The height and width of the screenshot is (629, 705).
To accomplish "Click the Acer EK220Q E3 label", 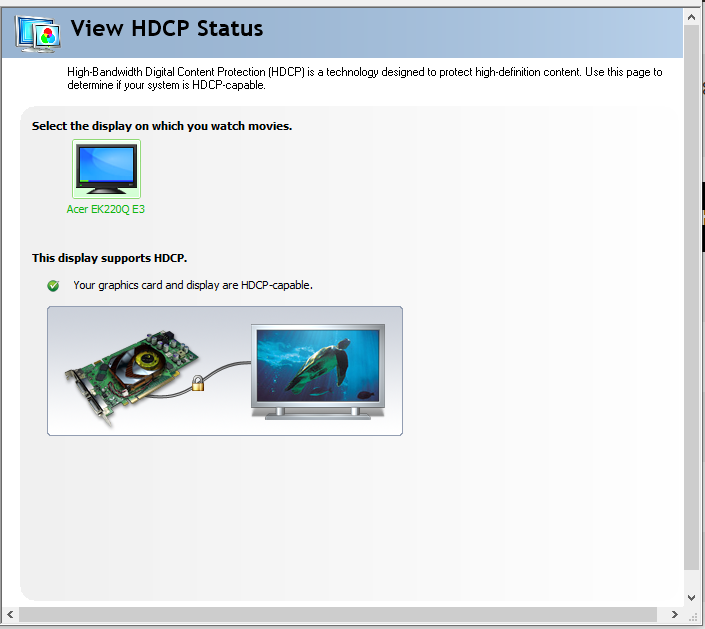I will pos(106,209).
